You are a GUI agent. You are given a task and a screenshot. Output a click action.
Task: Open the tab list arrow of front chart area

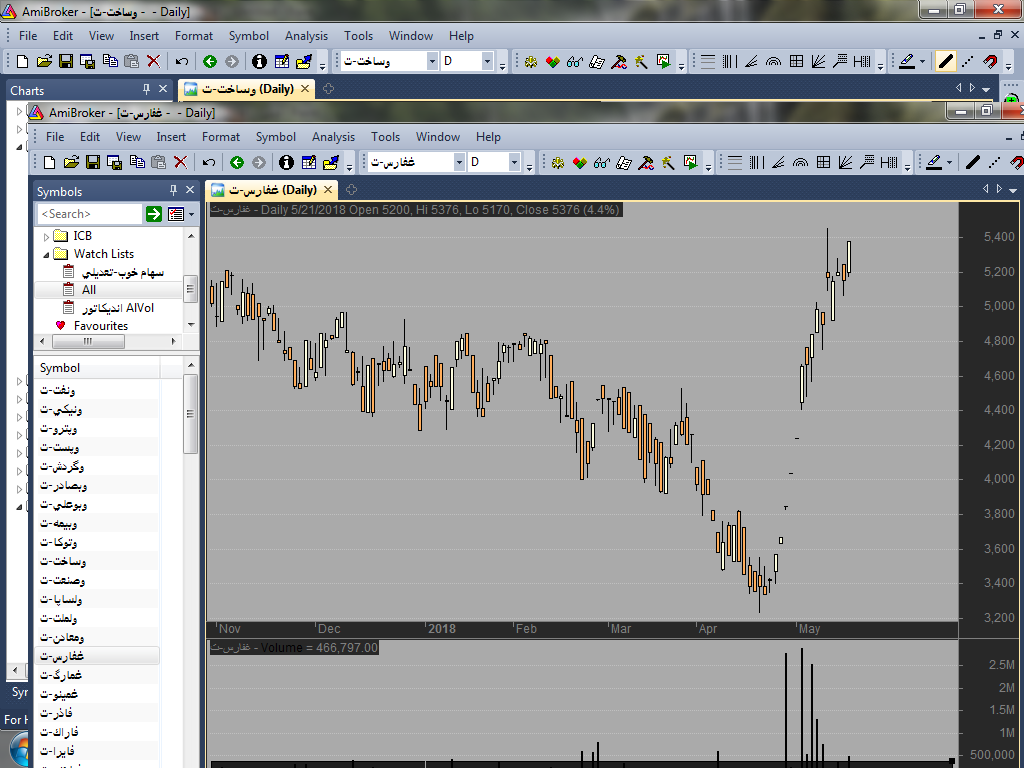tap(1013, 190)
